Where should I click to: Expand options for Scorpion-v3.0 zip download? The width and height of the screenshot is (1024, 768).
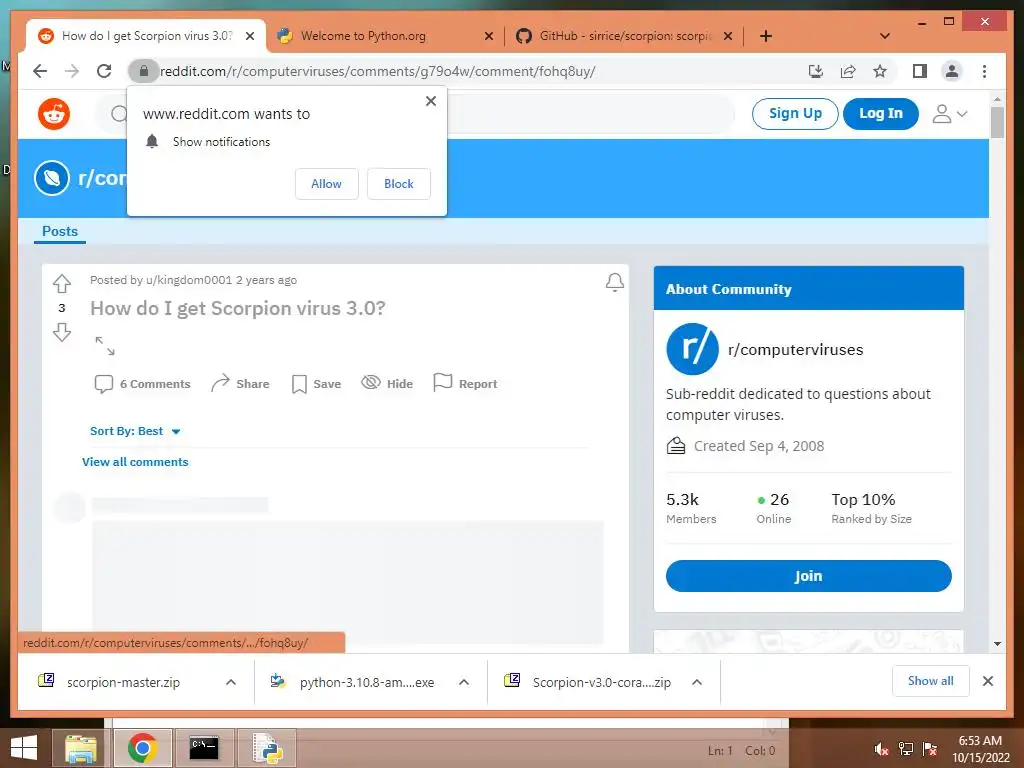697,682
